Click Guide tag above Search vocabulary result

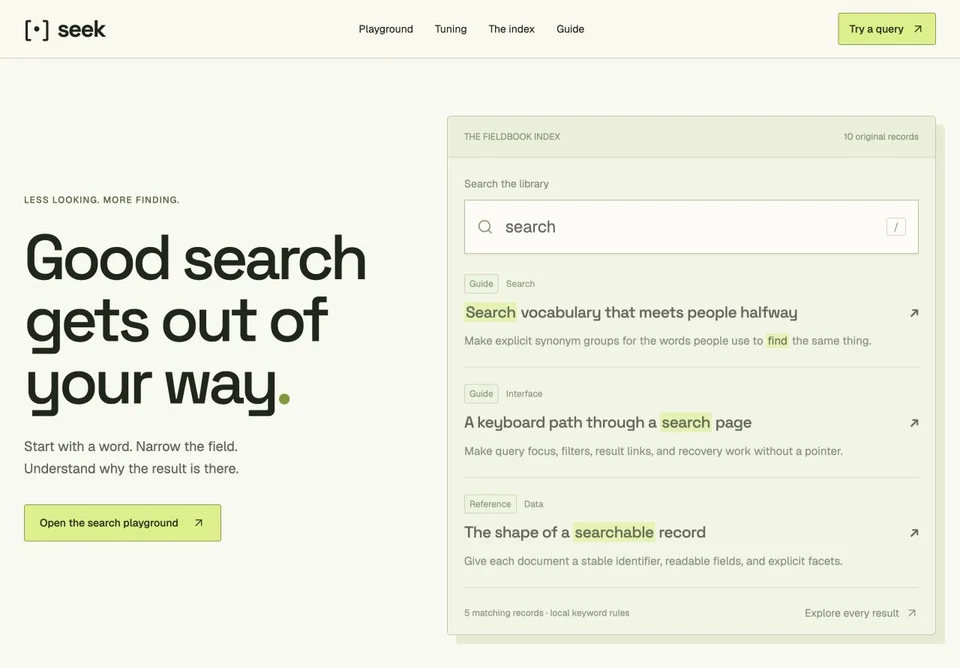pos(481,283)
